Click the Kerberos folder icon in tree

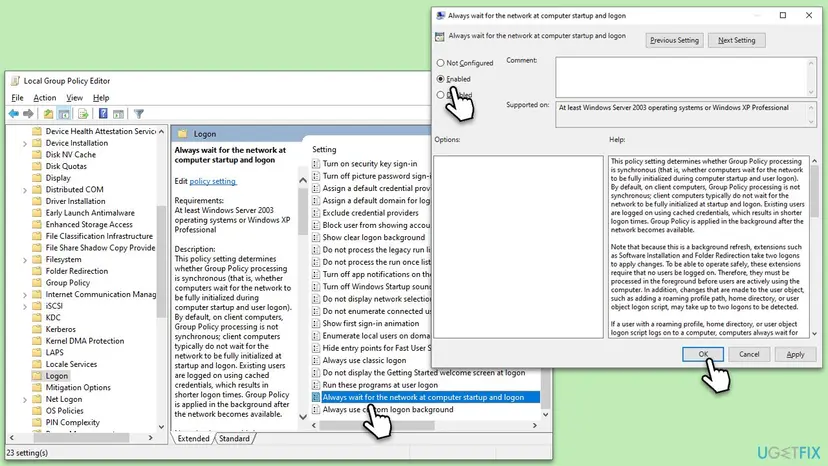tap(36, 329)
